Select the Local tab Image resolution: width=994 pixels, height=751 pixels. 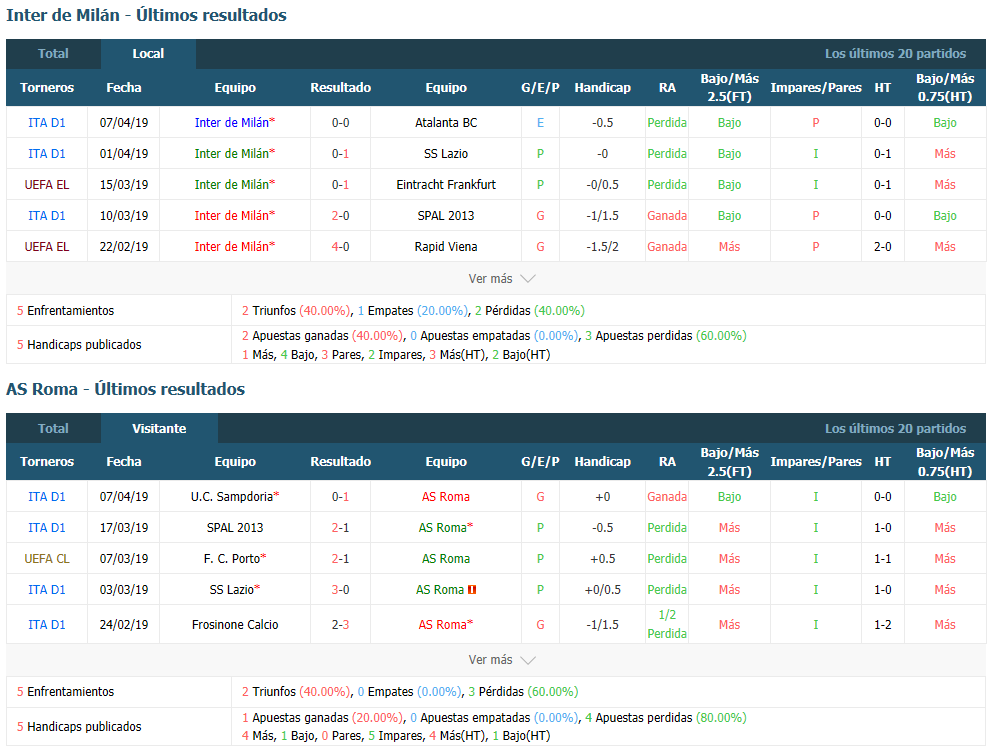point(148,54)
